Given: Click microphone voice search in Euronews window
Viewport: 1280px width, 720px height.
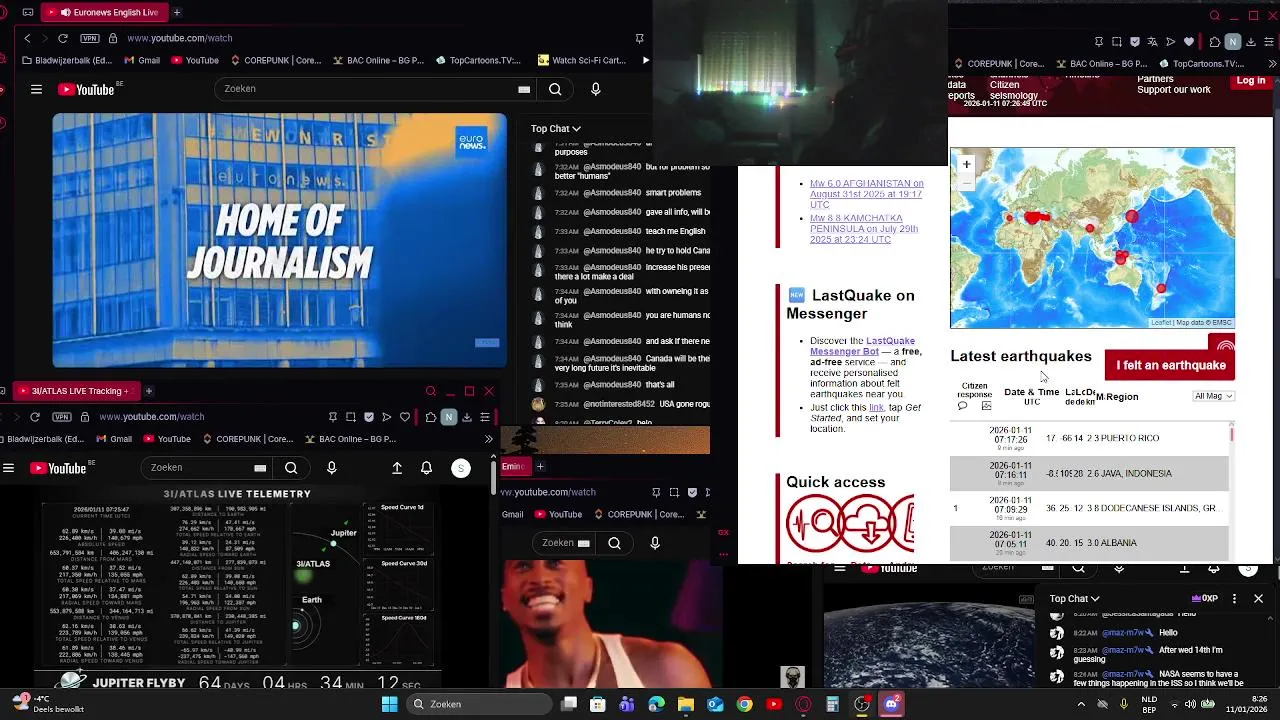Looking at the screenshot, I should click(596, 89).
